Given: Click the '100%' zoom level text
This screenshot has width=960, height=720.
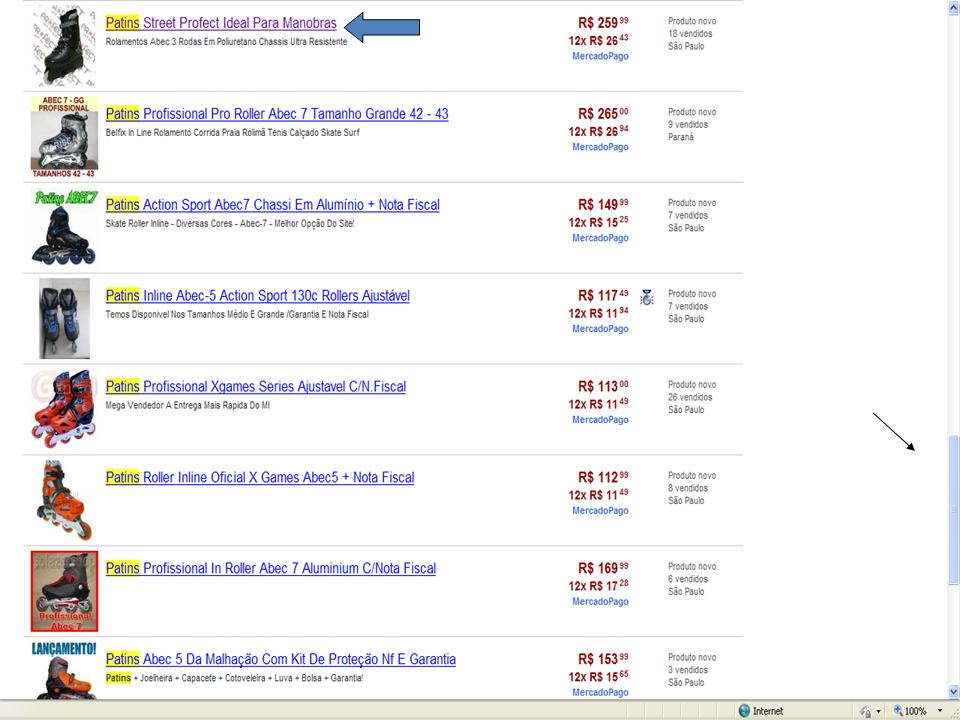Looking at the screenshot, I should [915, 711].
